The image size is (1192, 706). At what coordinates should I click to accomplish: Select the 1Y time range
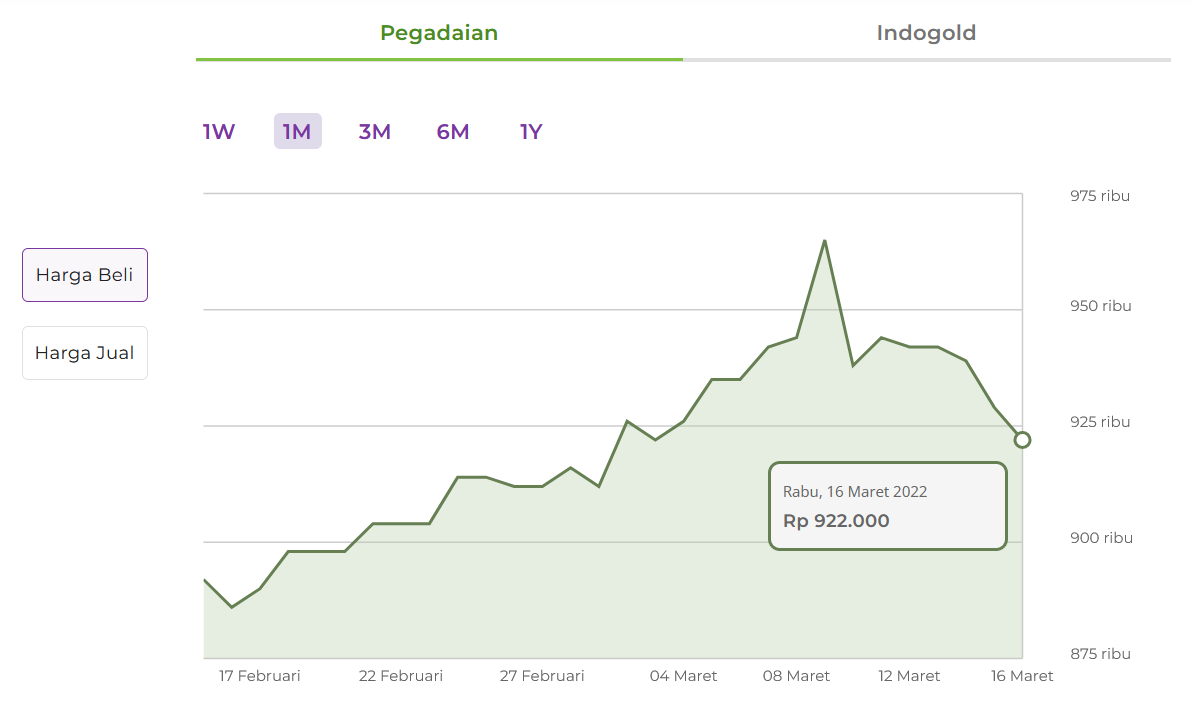coord(531,131)
